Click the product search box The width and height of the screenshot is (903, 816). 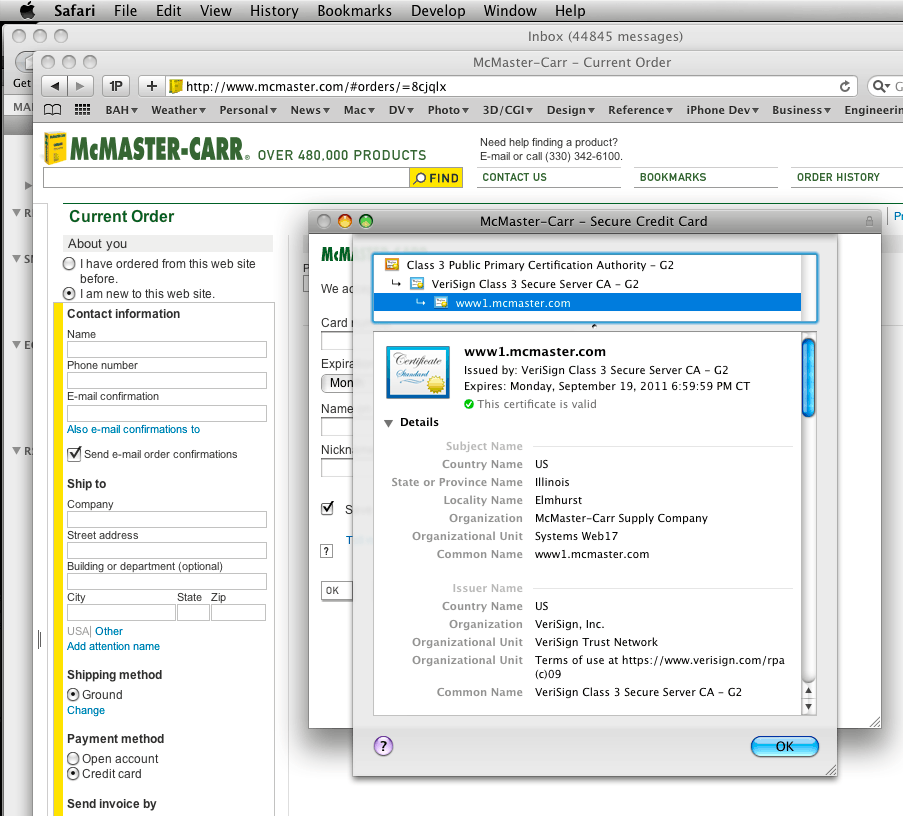[x=226, y=178]
